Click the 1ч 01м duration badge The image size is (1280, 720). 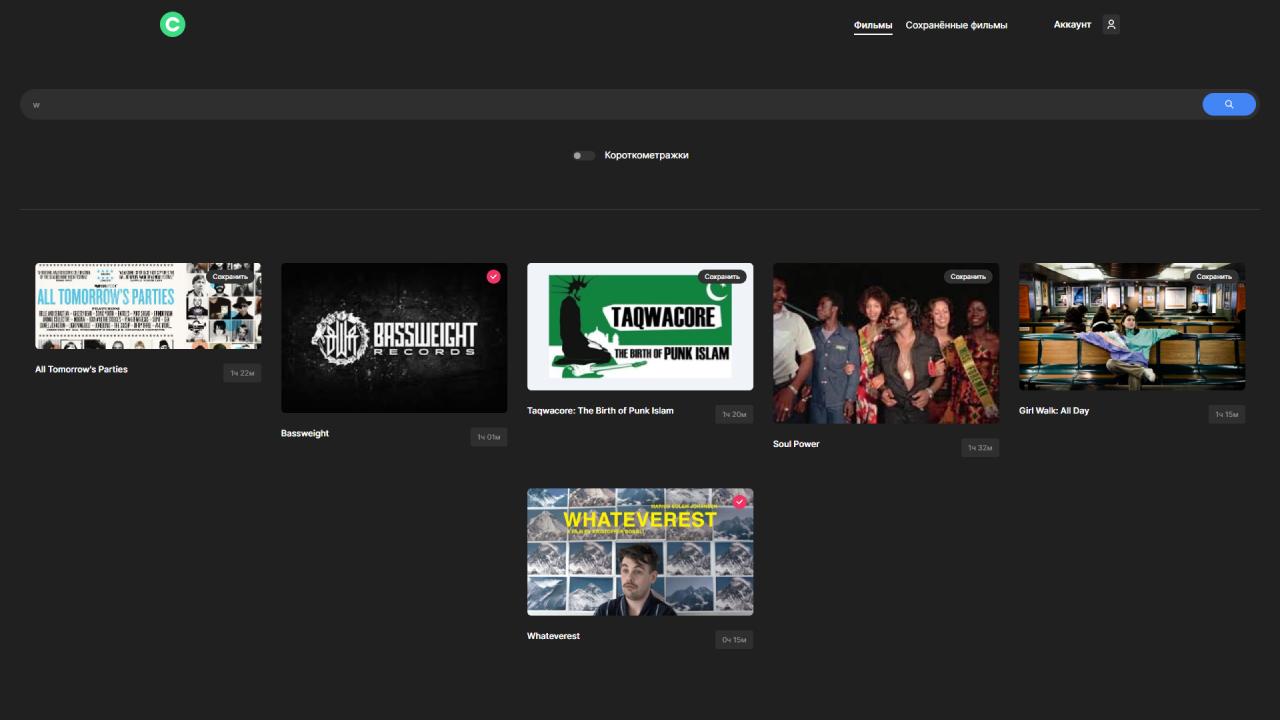click(489, 437)
